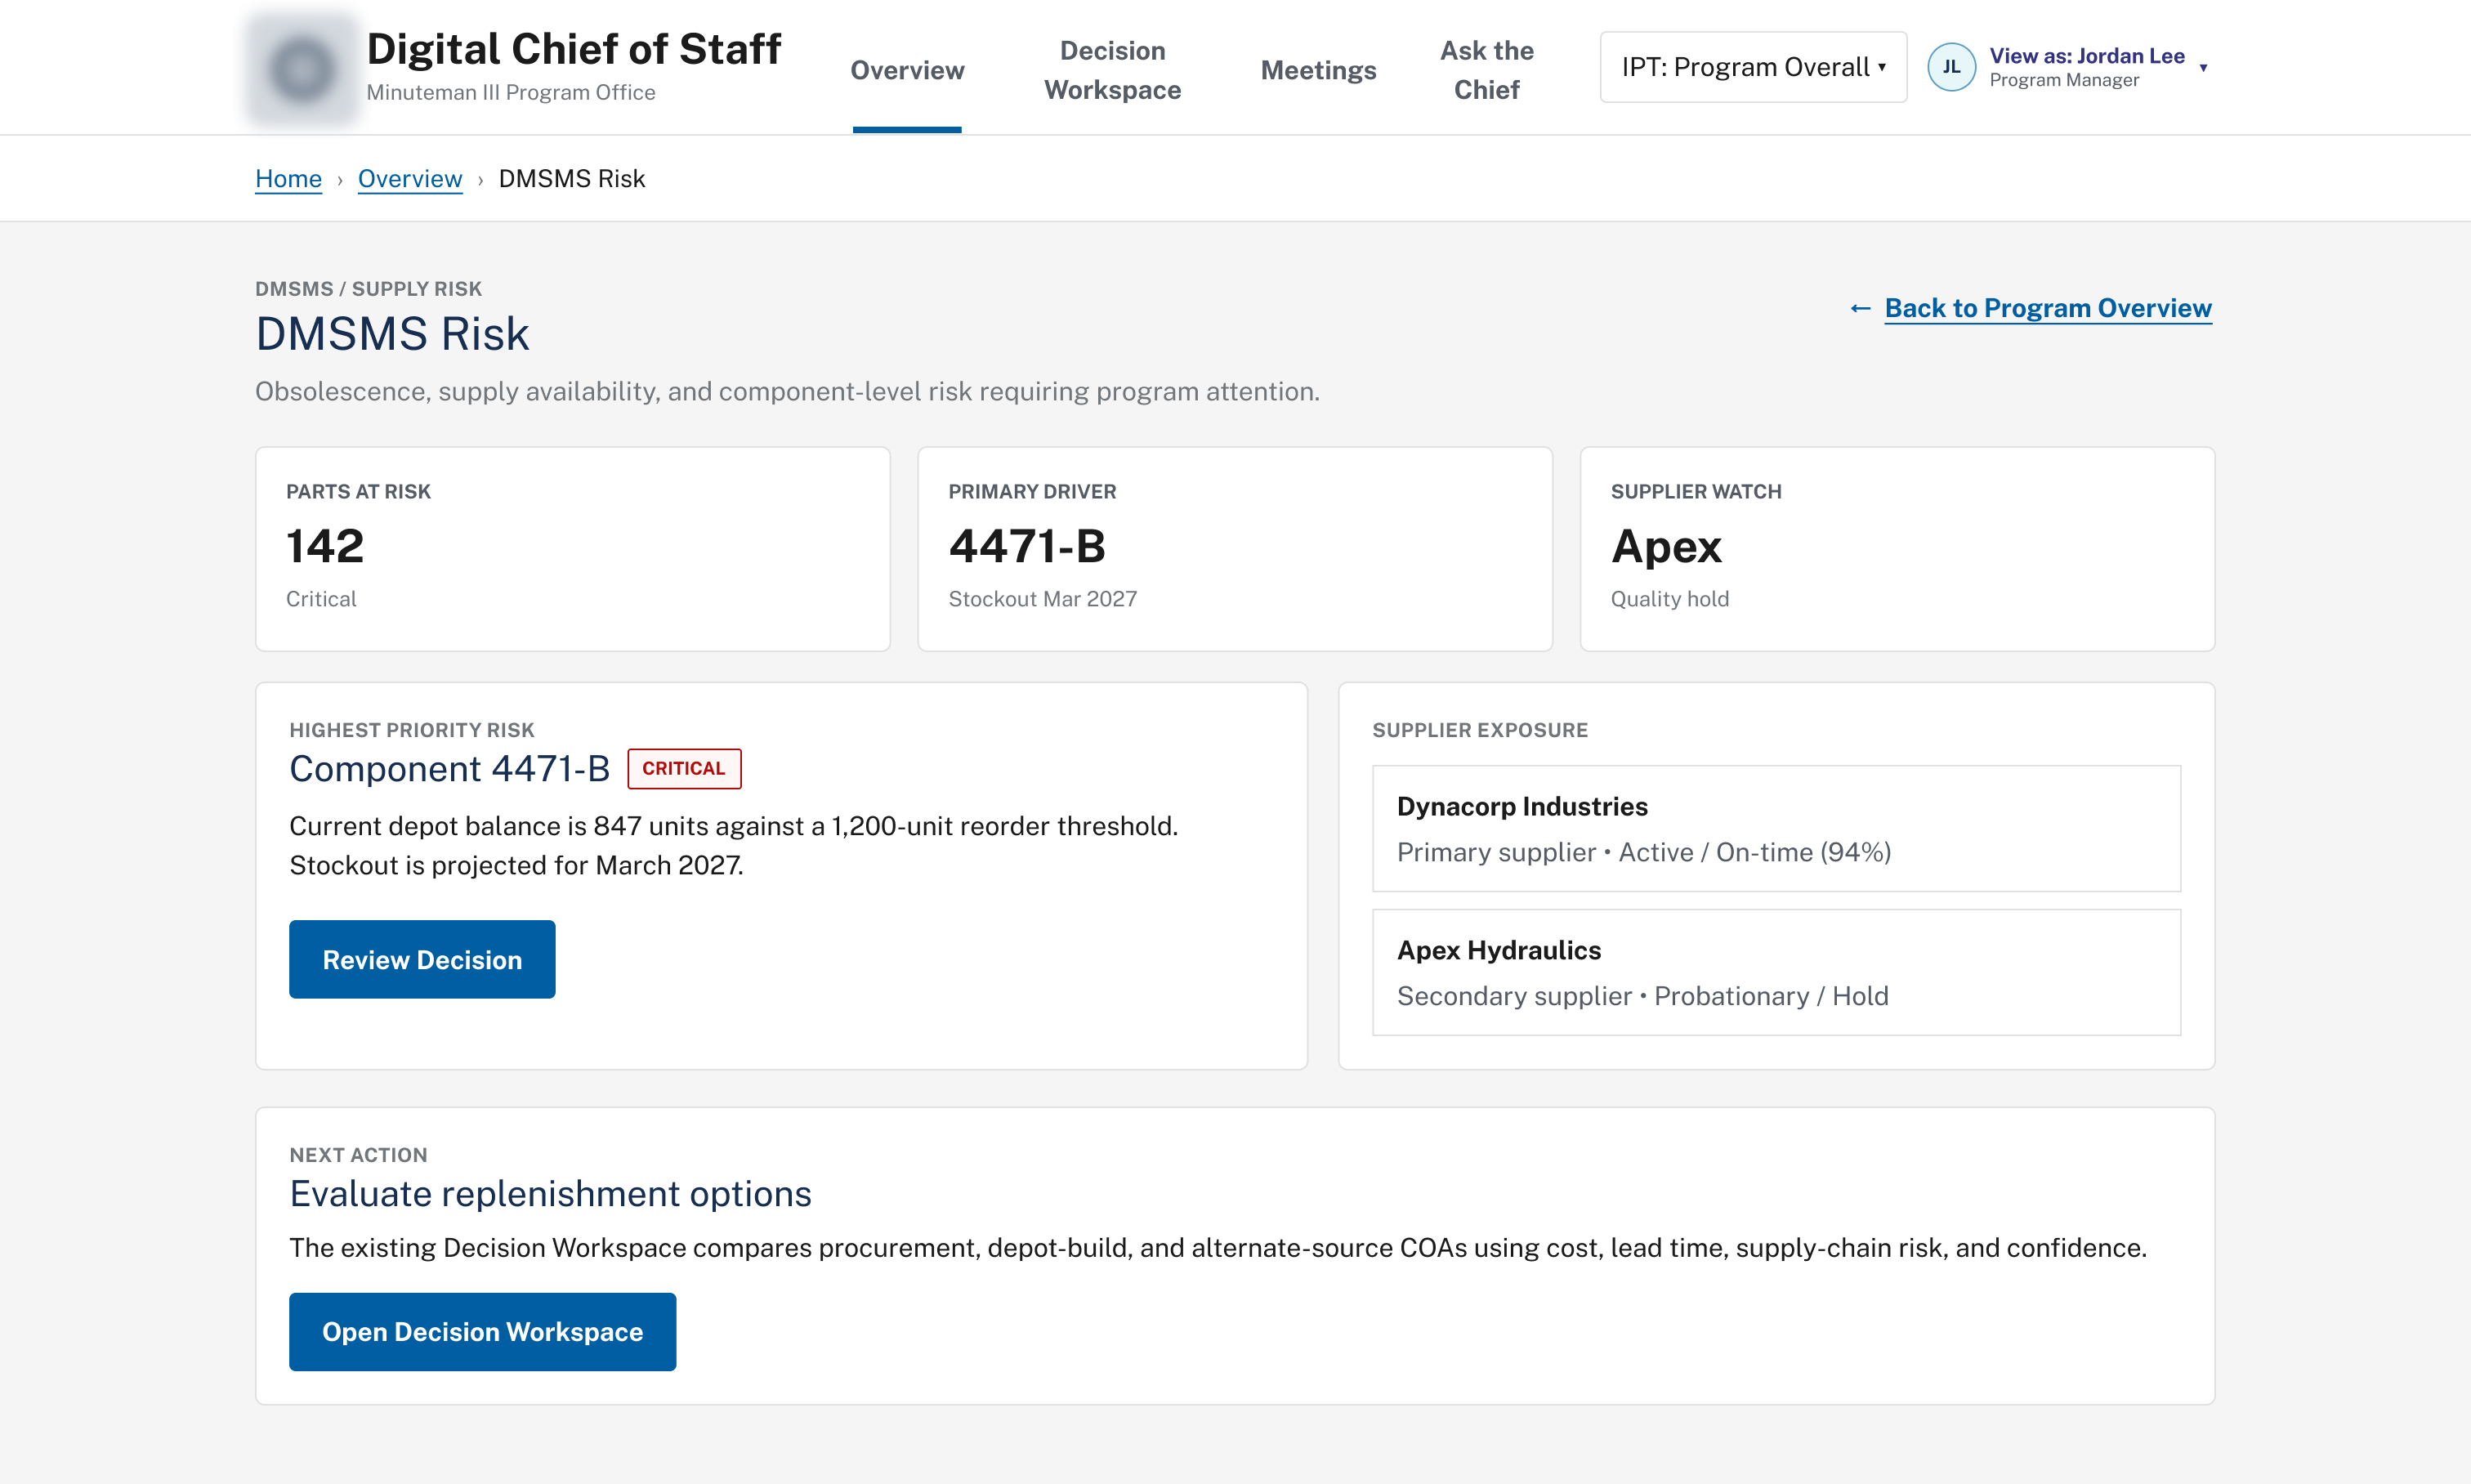
Task: Click the back arrow beside Program Overview link
Action: tap(1860, 308)
